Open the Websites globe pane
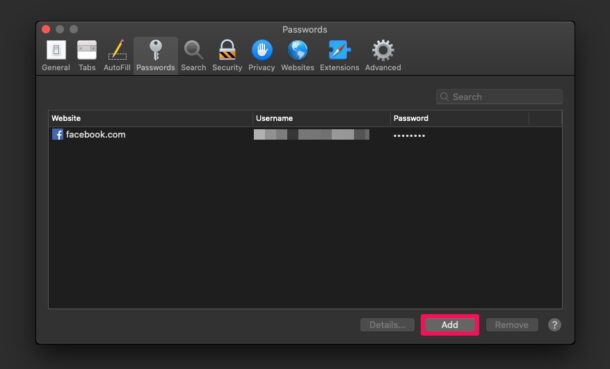This screenshot has height=369, width=610. (x=298, y=55)
